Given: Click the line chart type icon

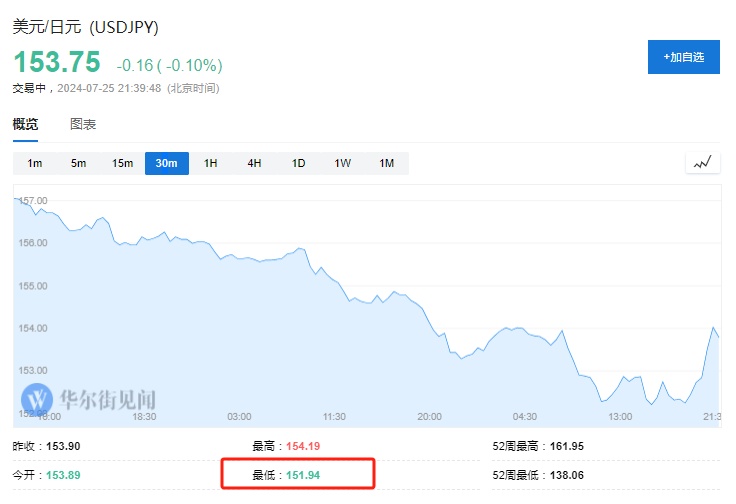Looking at the screenshot, I should click(x=703, y=163).
